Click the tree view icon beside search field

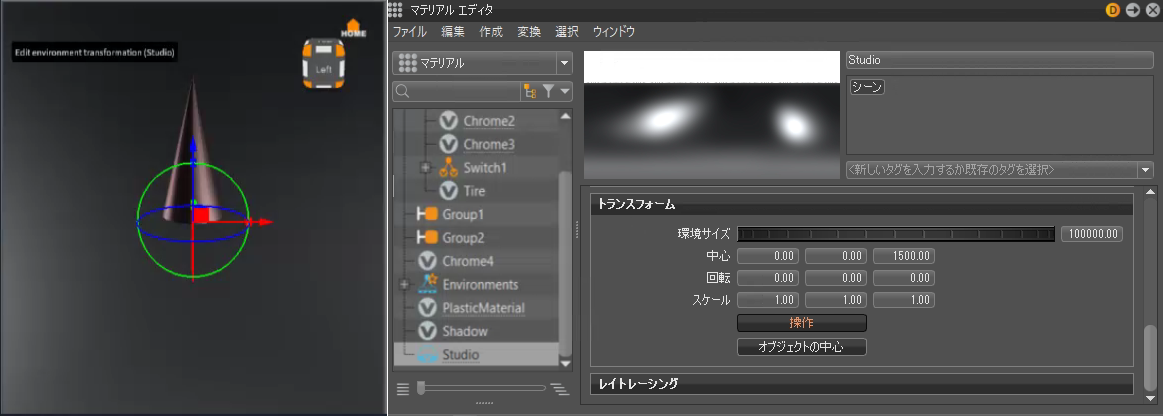pos(530,91)
